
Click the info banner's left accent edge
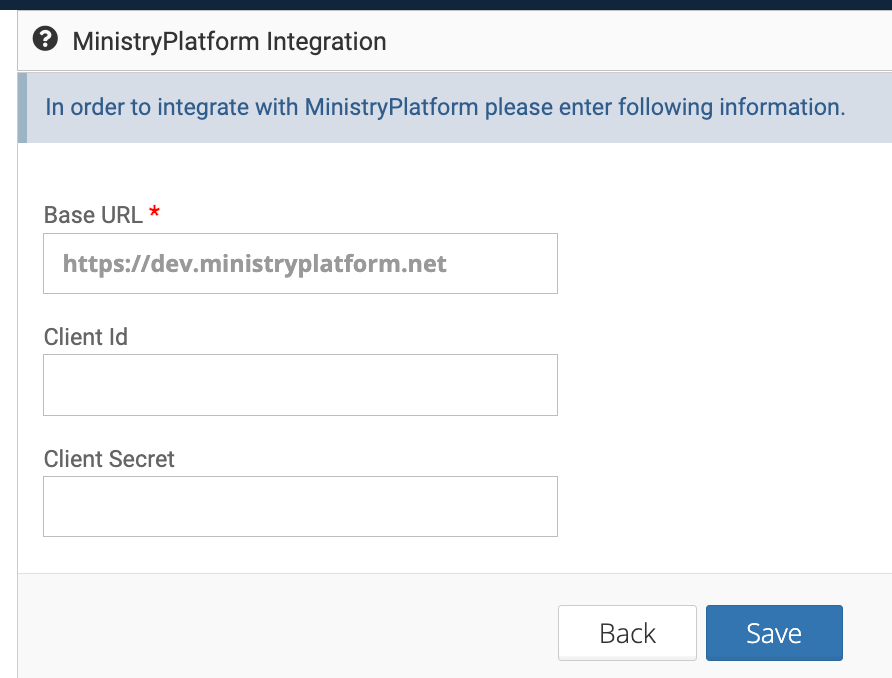coord(22,107)
